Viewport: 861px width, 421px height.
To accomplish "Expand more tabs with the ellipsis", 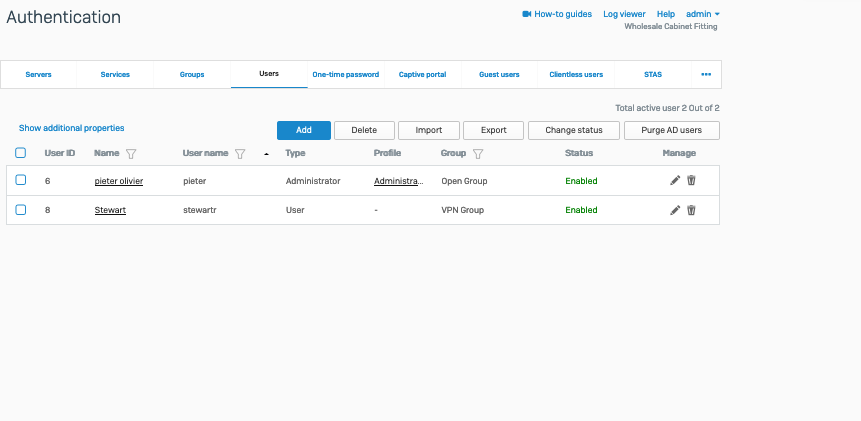I will coord(706,74).
